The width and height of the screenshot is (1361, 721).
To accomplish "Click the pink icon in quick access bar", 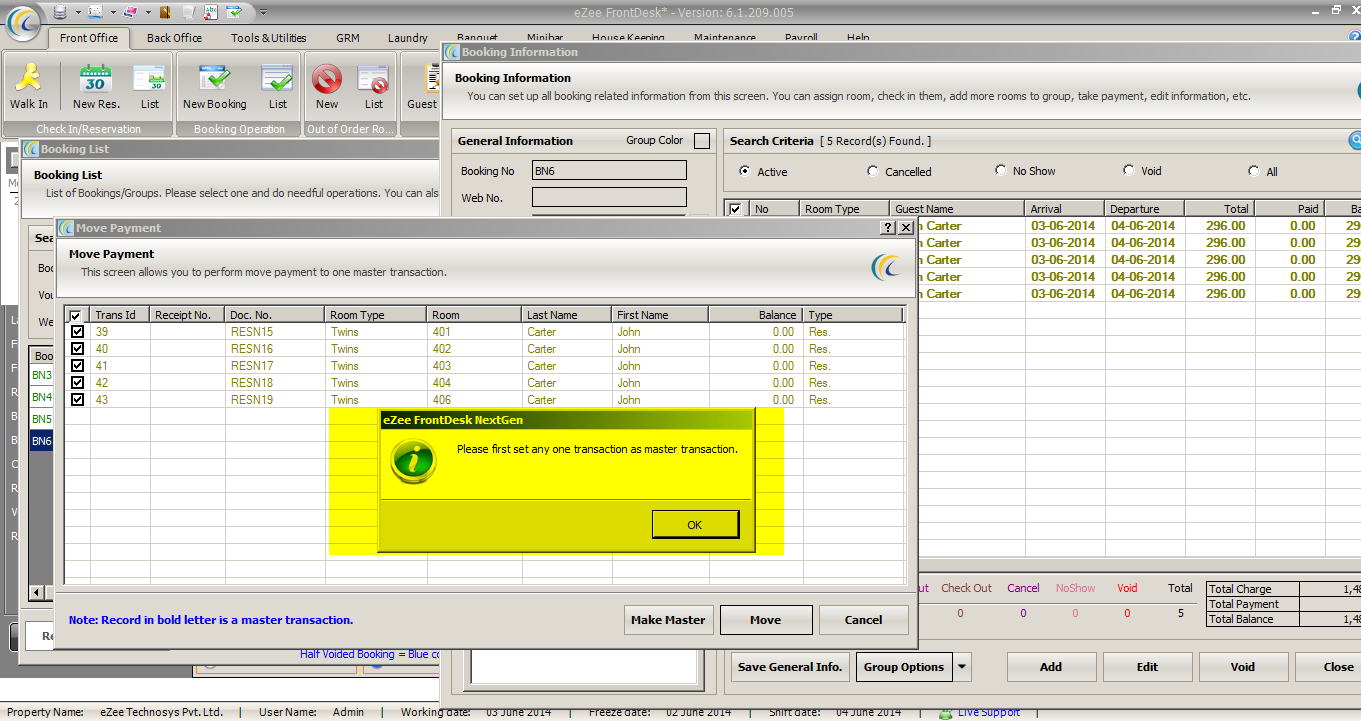I will [x=129, y=12].
